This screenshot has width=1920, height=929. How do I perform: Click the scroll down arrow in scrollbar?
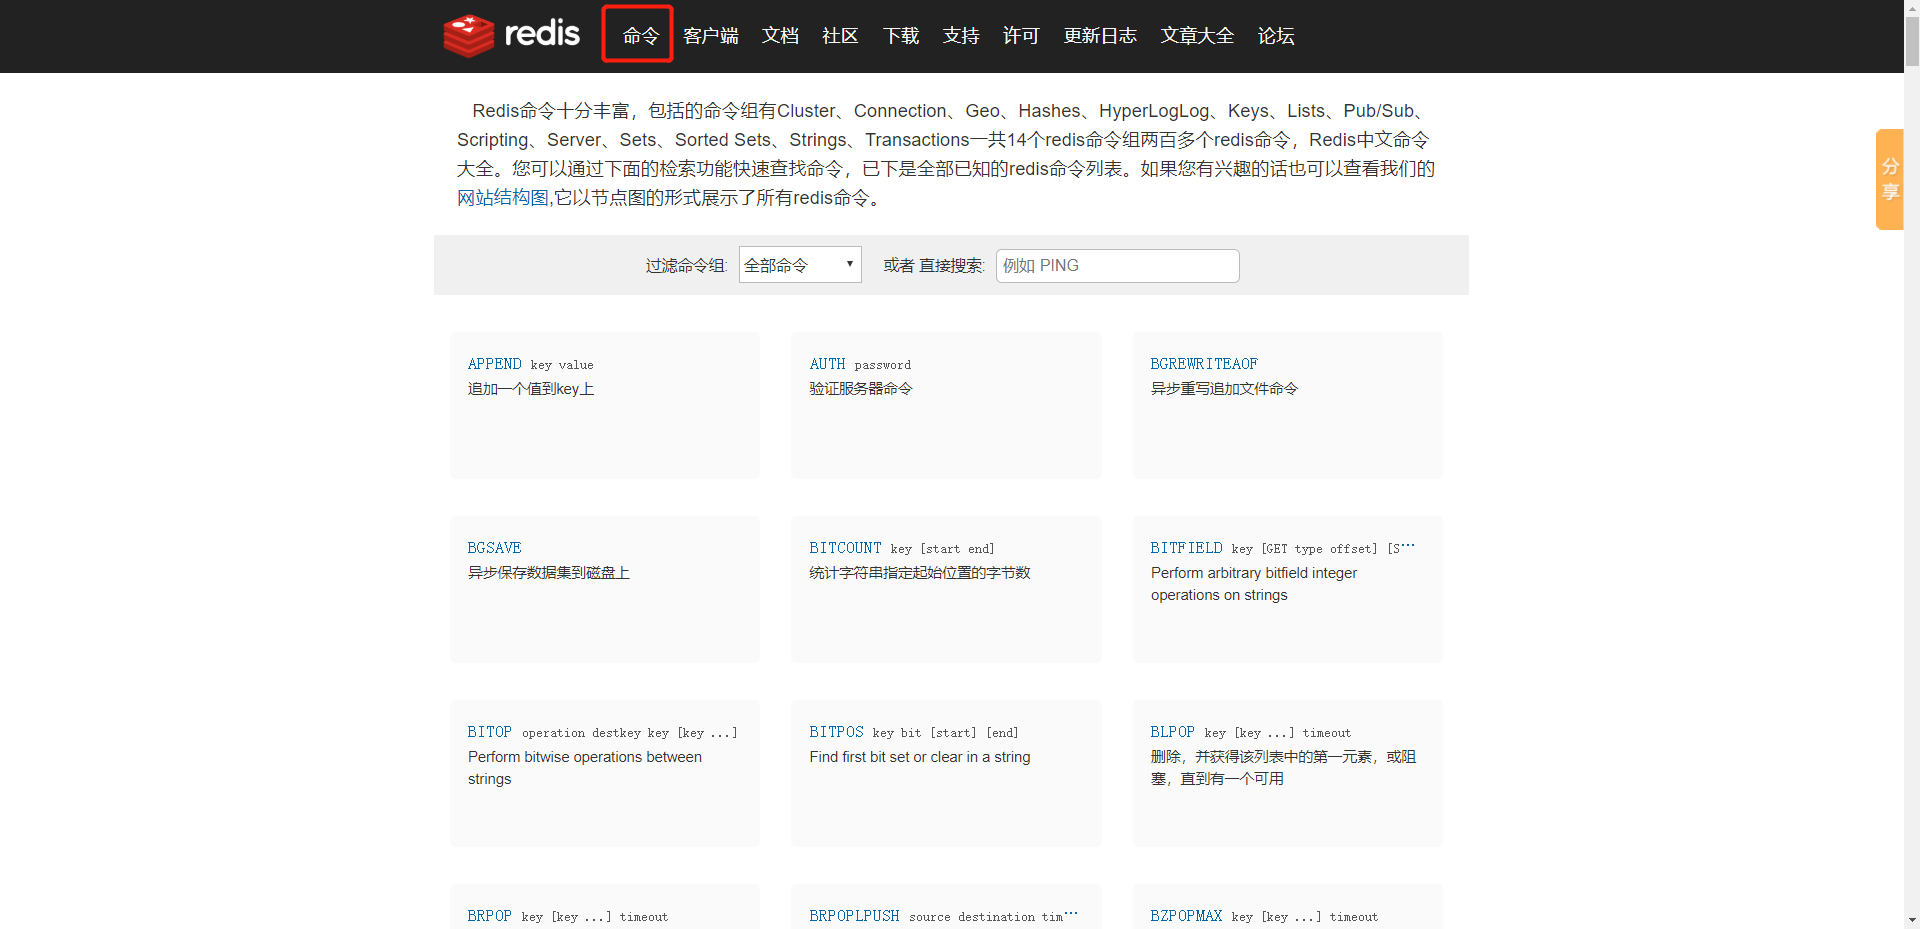tap(1911, 919)
